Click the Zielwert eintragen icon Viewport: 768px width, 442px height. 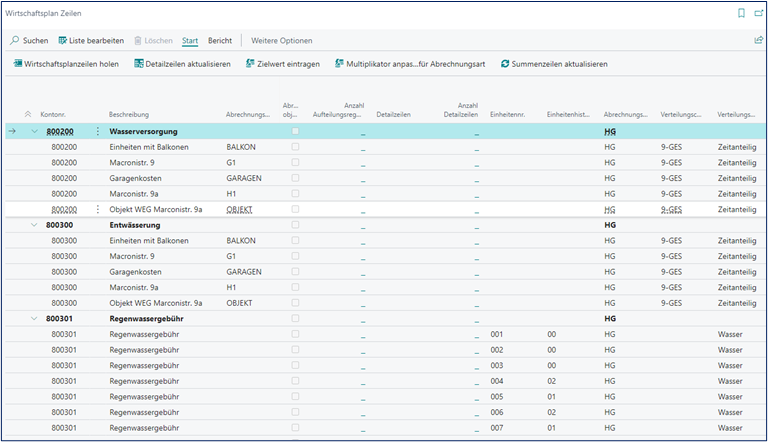248,64
